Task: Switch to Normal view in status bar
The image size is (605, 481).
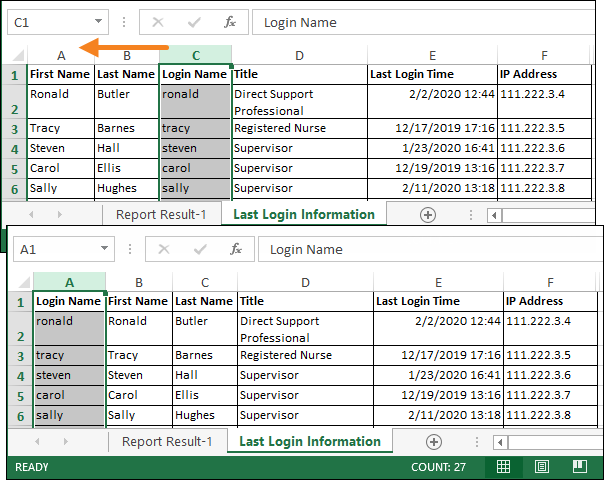Action: (503, 467)
